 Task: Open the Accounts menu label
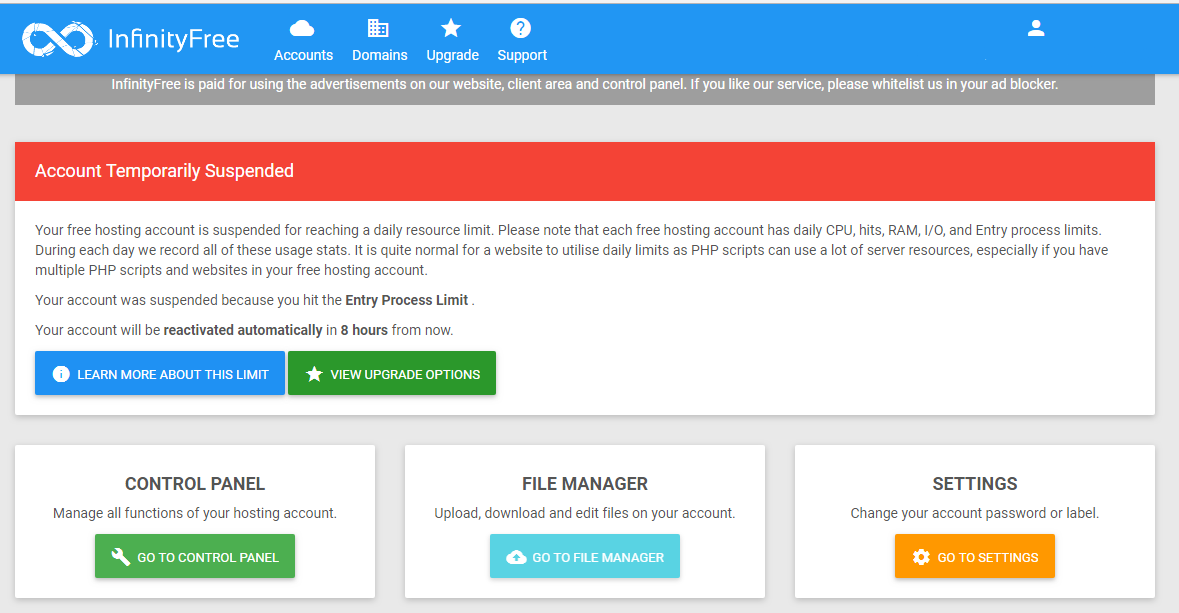pyautogui.click(x=303, y=55)
